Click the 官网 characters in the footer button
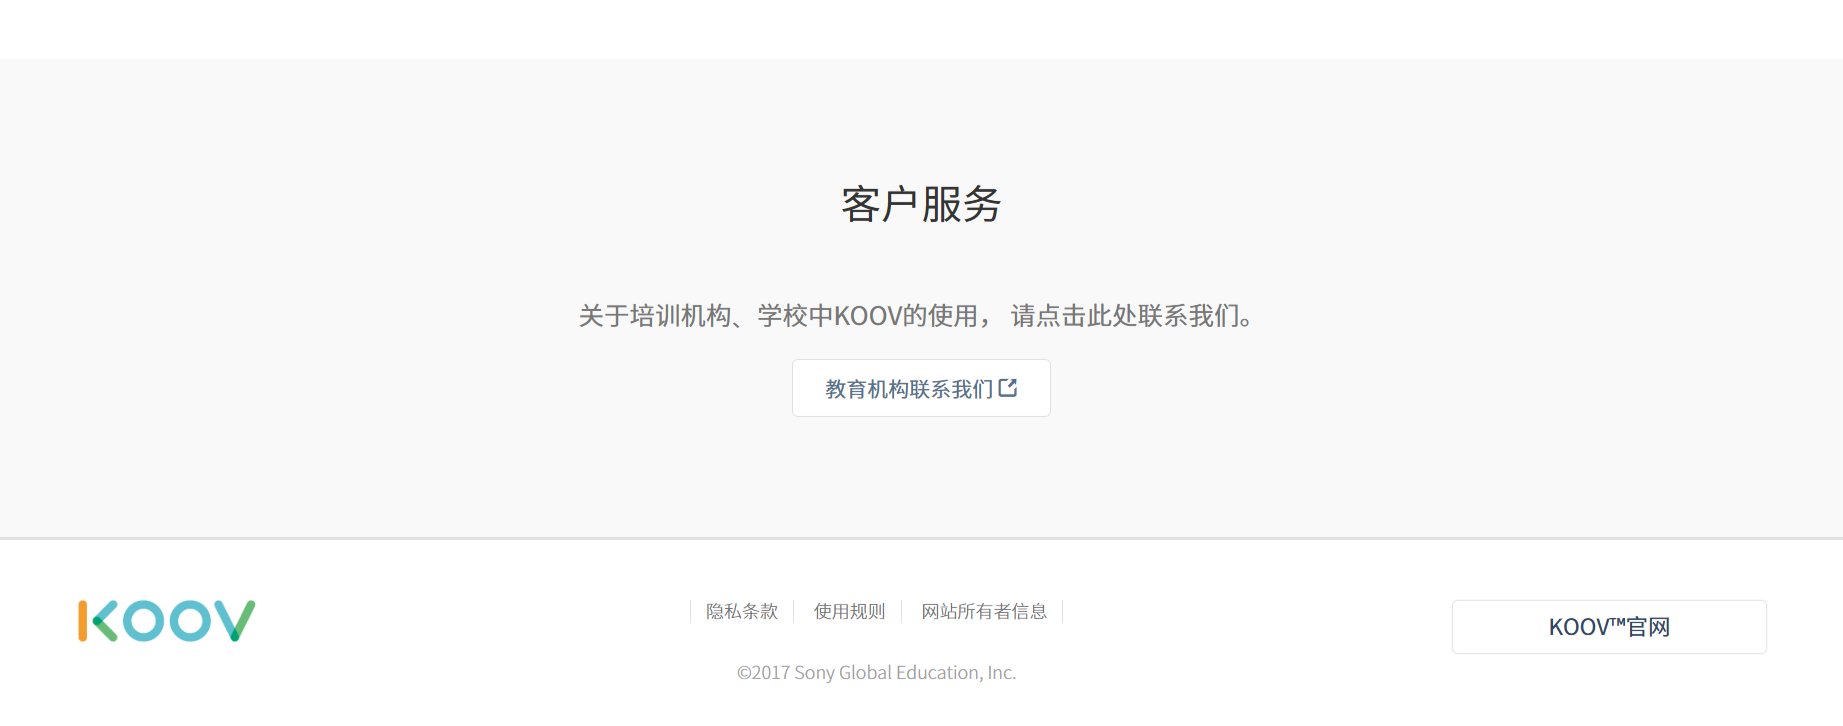 pyautogui.click(x=1648, y=627)
